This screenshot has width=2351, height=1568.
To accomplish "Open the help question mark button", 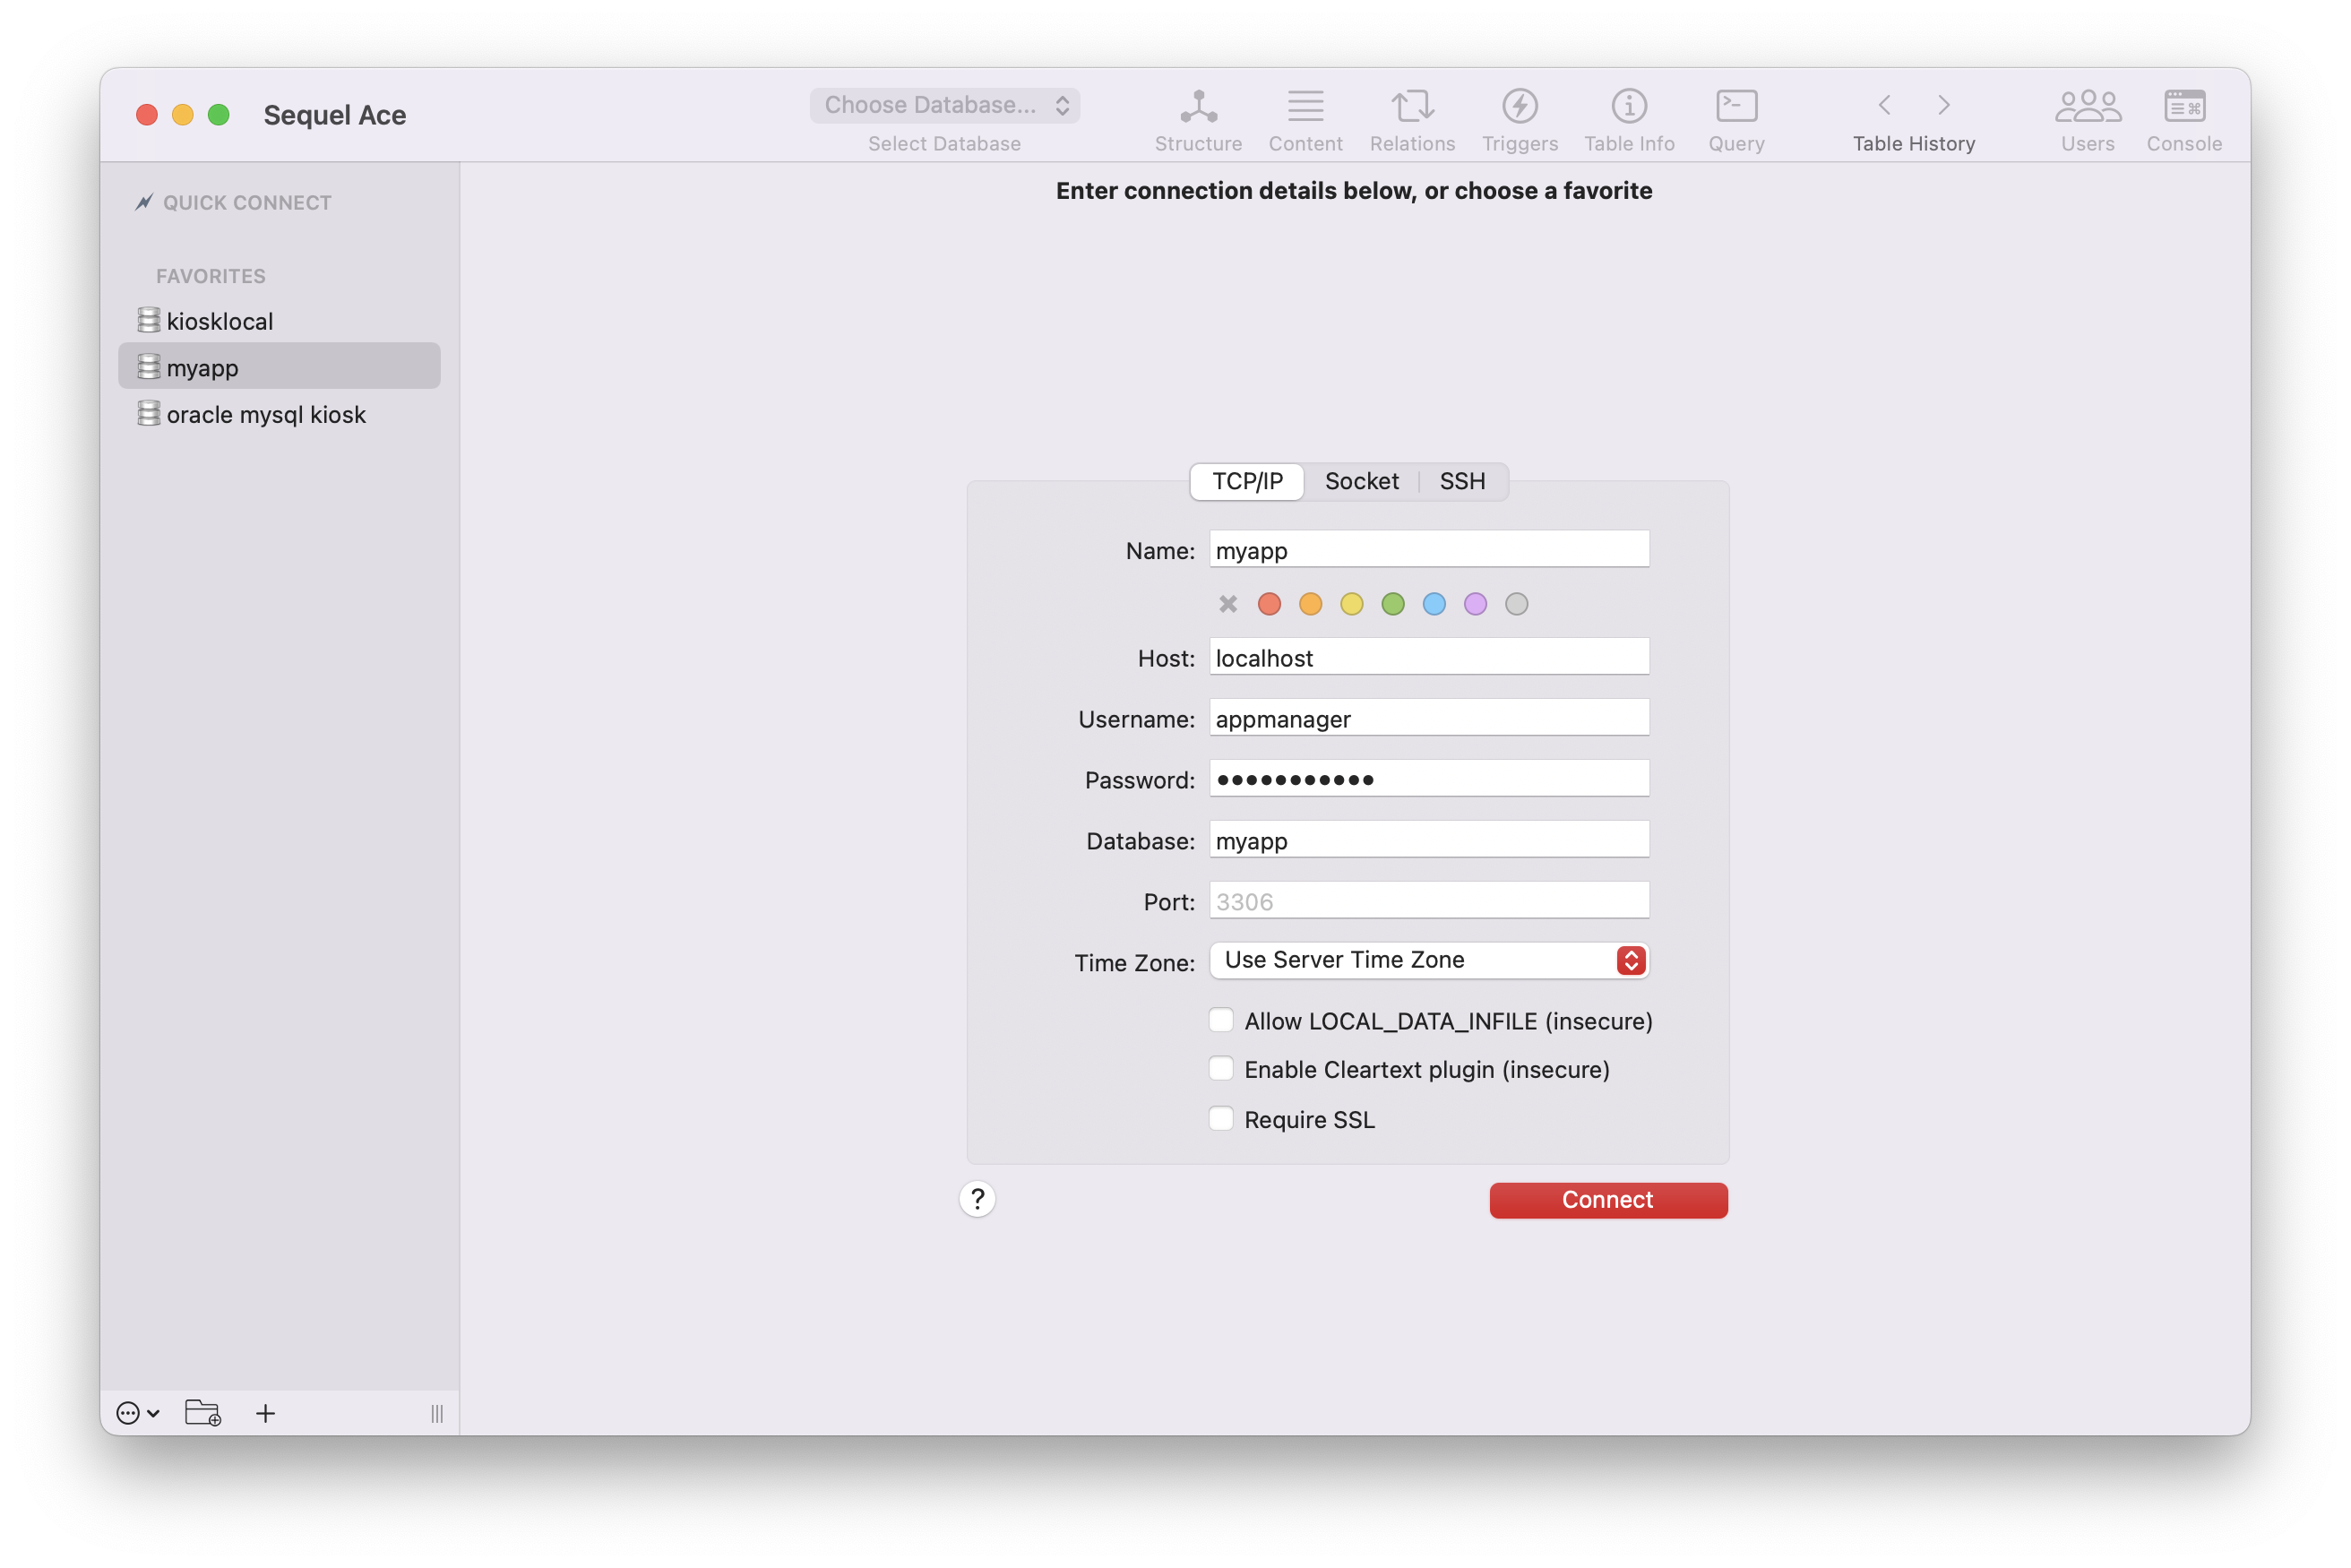I will [977, 1198].
